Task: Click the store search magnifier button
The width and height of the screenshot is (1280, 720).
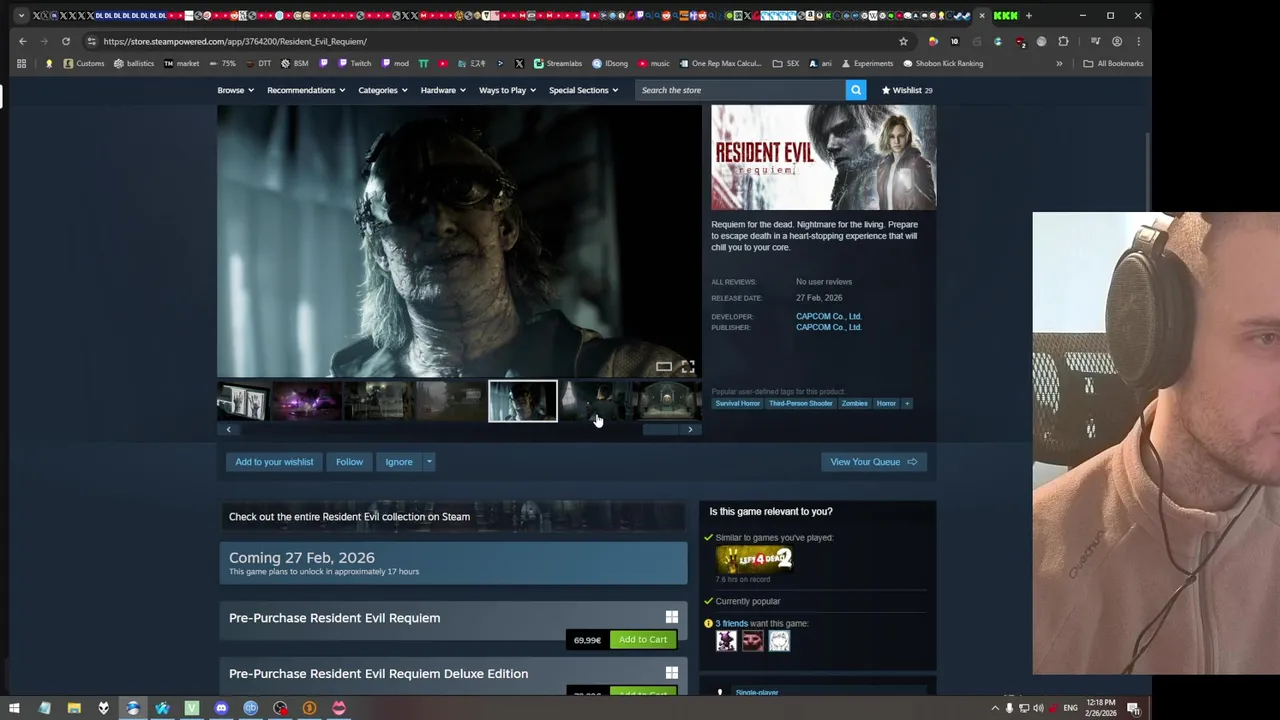Action: click(856, 90)
